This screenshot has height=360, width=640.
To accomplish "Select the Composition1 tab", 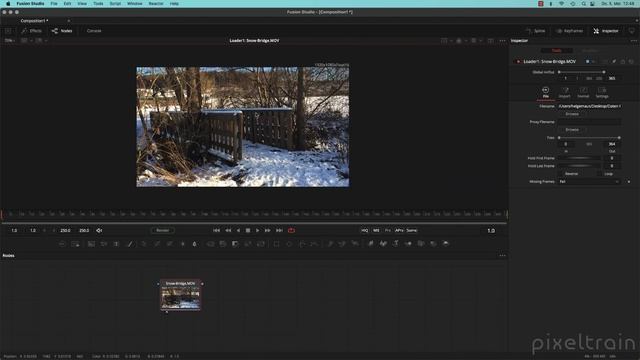I will tap(34, 21).
